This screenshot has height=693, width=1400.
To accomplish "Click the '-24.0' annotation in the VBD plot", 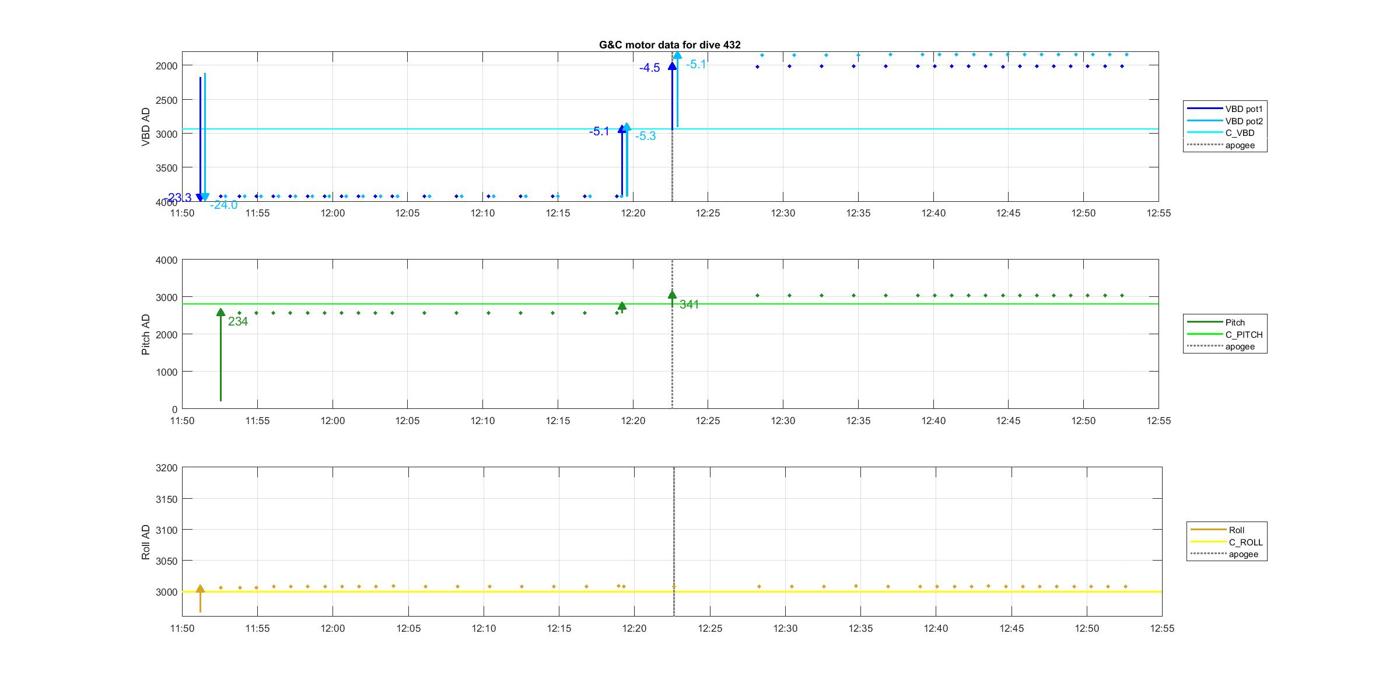I will (224, 205).
